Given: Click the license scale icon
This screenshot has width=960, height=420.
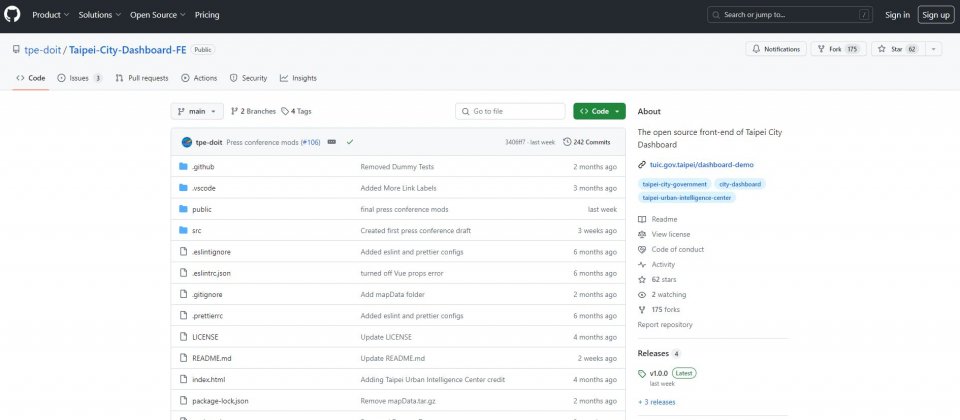Looking at the screenshot, I should coord(642,234).
